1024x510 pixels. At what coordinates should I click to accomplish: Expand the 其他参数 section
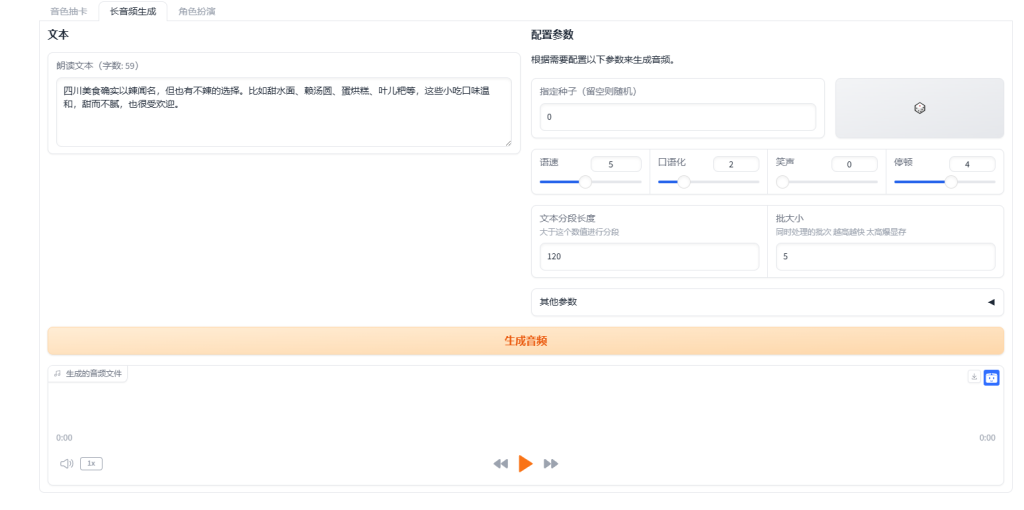point(767,302)
